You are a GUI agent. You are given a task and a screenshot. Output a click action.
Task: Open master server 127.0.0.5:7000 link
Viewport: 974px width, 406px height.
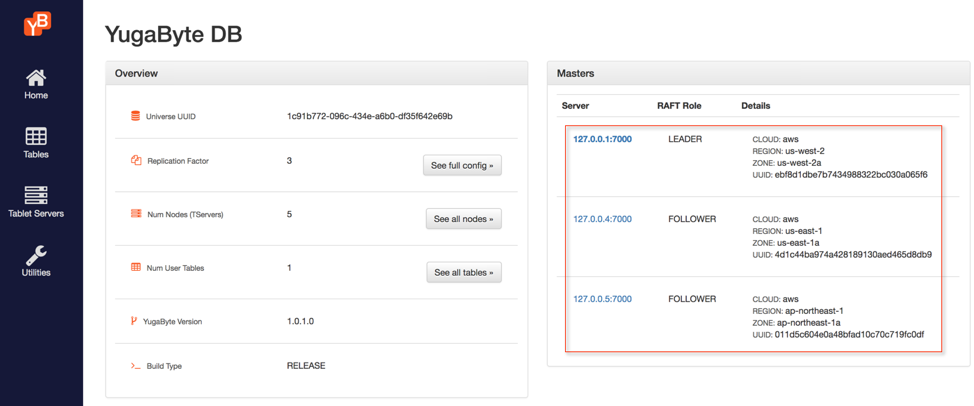point(602,299)
